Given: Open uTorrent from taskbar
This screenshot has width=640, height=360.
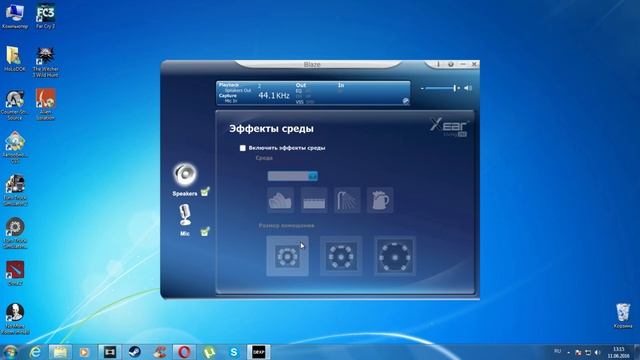Looking at the screenshot, I should click(x=209, y=352).
